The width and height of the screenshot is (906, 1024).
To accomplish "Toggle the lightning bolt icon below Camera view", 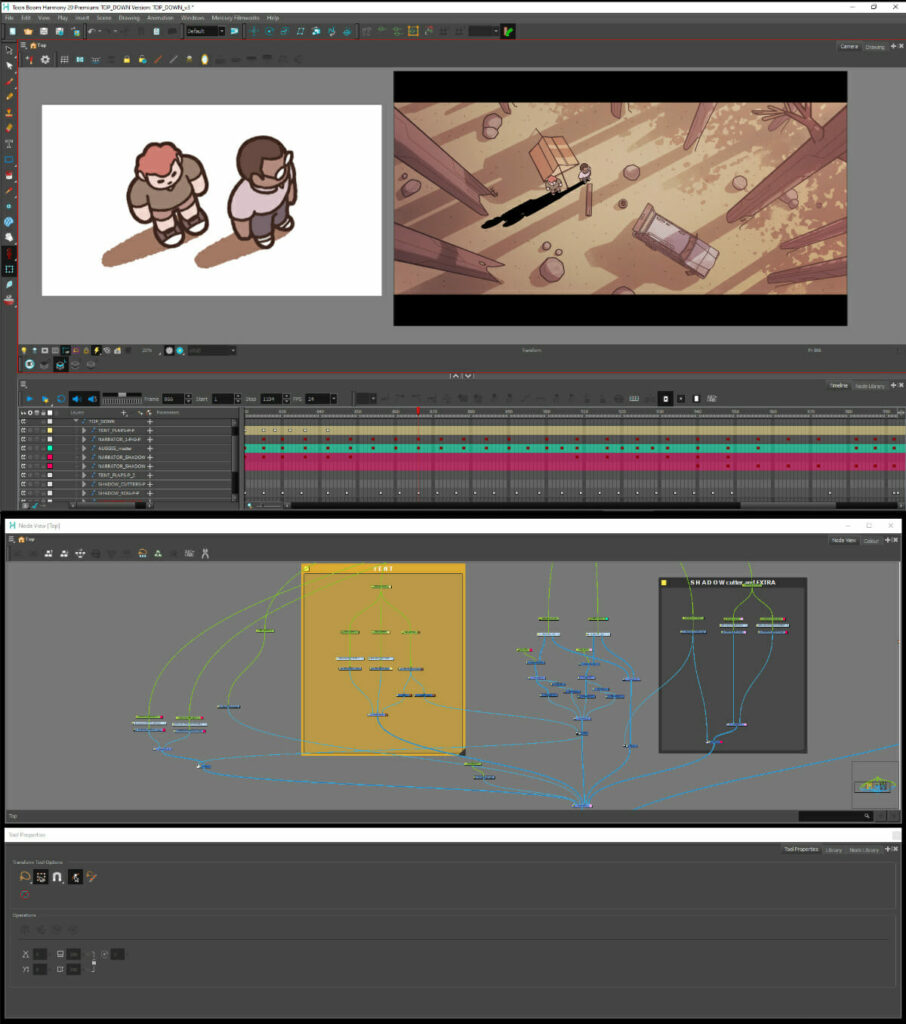I will [x=97, y=351].
